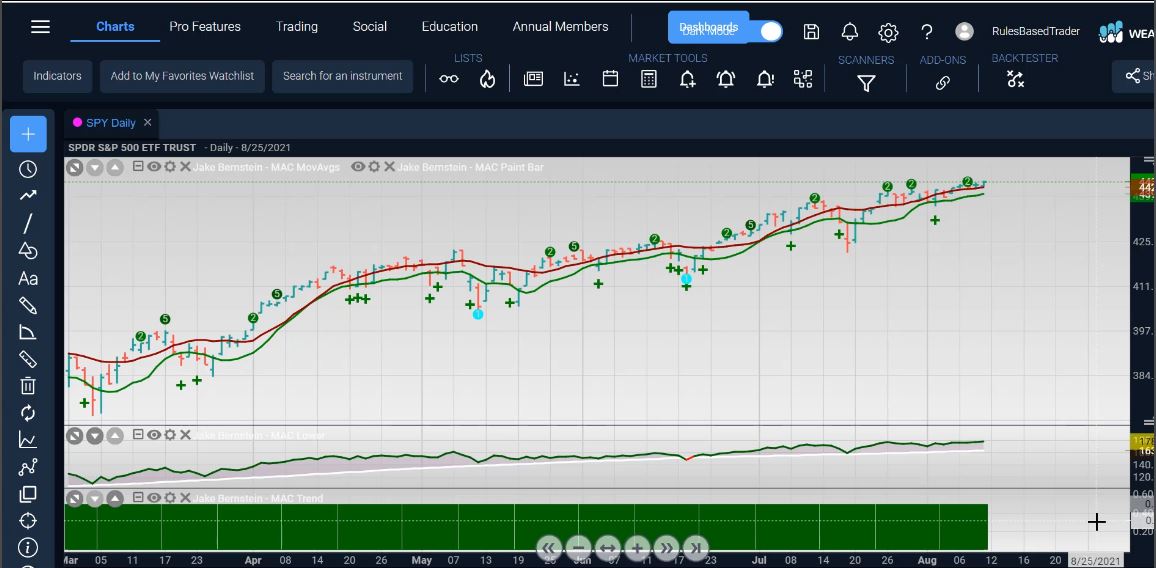
Task: Select the pencil freehand tool
Action: (28, 305)
